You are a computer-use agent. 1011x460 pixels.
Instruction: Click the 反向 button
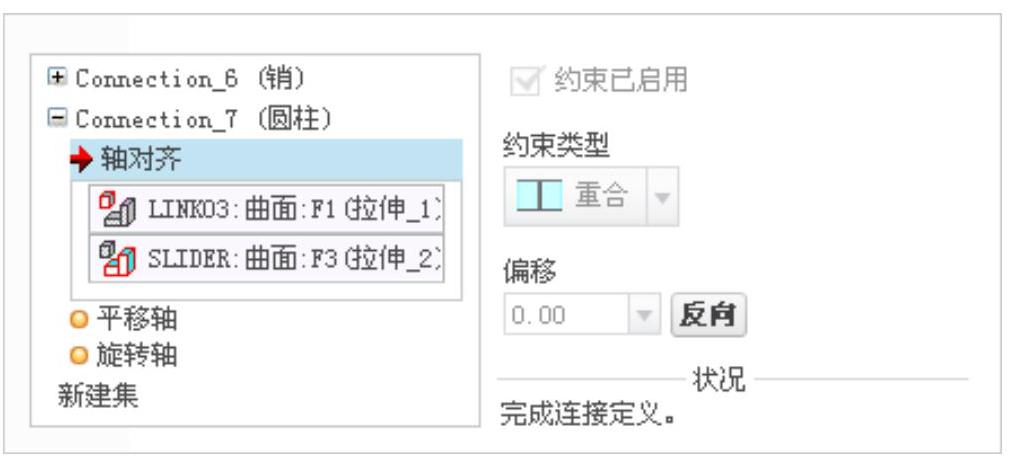(x=708, y=315)
